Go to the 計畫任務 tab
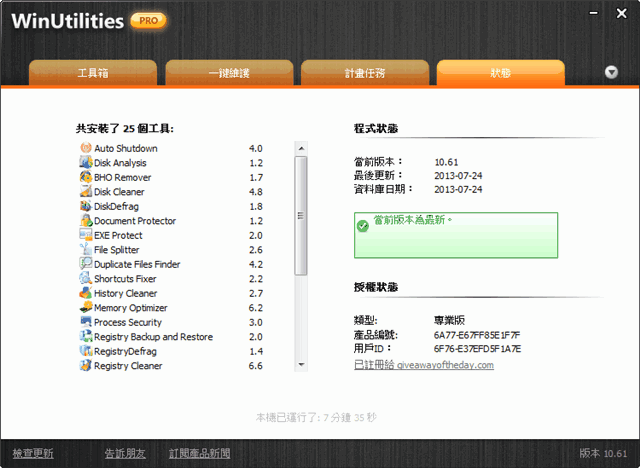The height and width of the screenshot is (468, 640). pyautogui.click(x=365, y=73)
